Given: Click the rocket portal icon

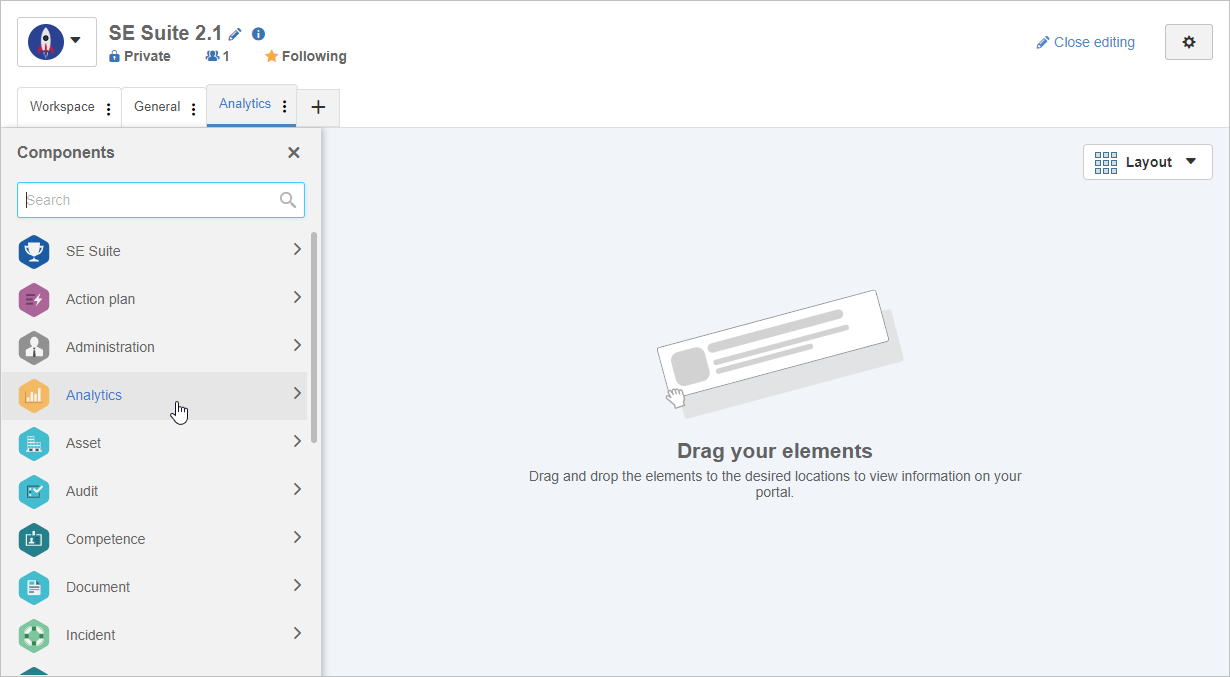Looking at the screenshot, I should pos(45,41).
